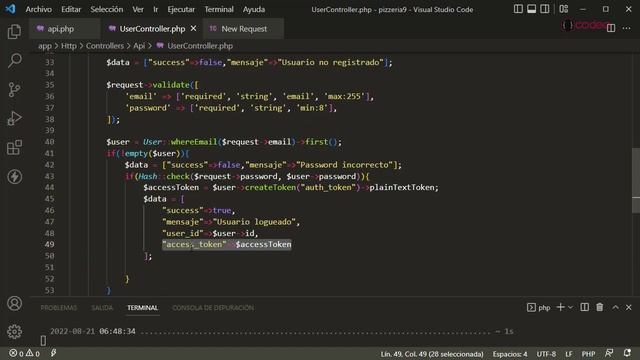Screen dimensions: 640x360
Task: Click Lín. 49, Col. 49 status entry
Action: [x=432, y=354]
